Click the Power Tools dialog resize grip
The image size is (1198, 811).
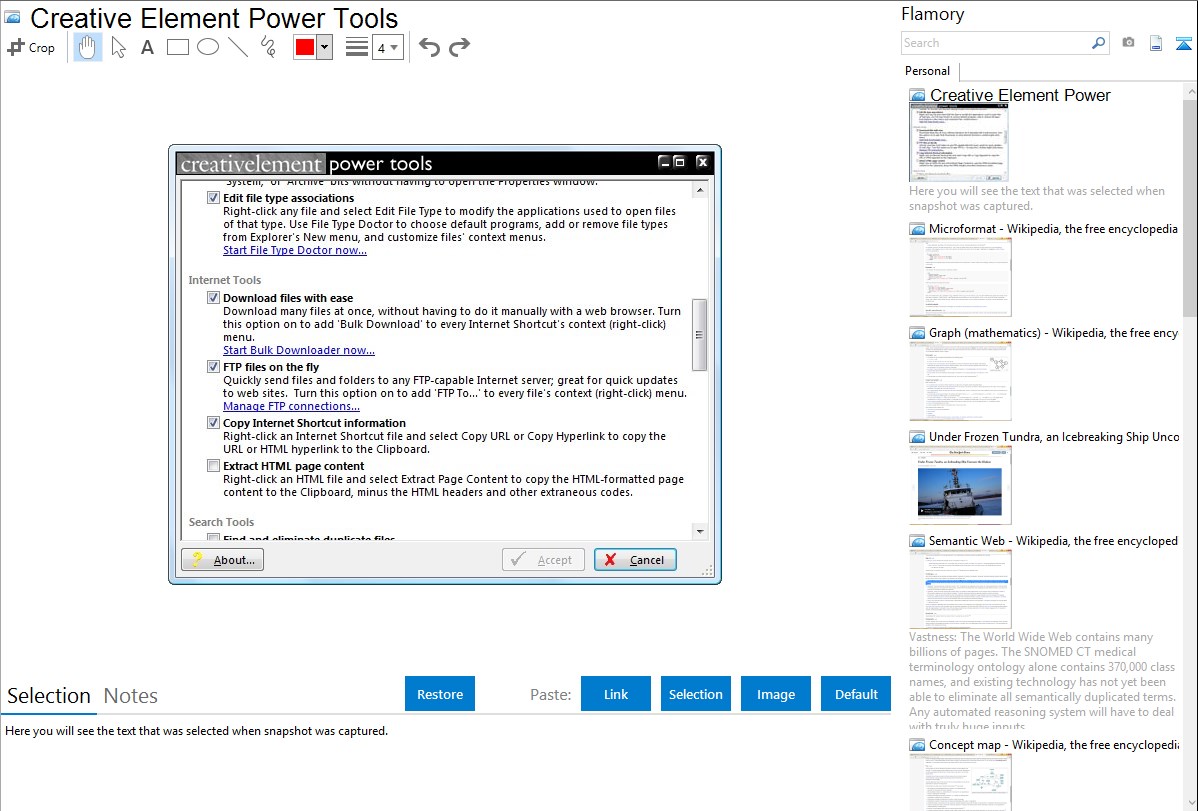click(707, 570)
